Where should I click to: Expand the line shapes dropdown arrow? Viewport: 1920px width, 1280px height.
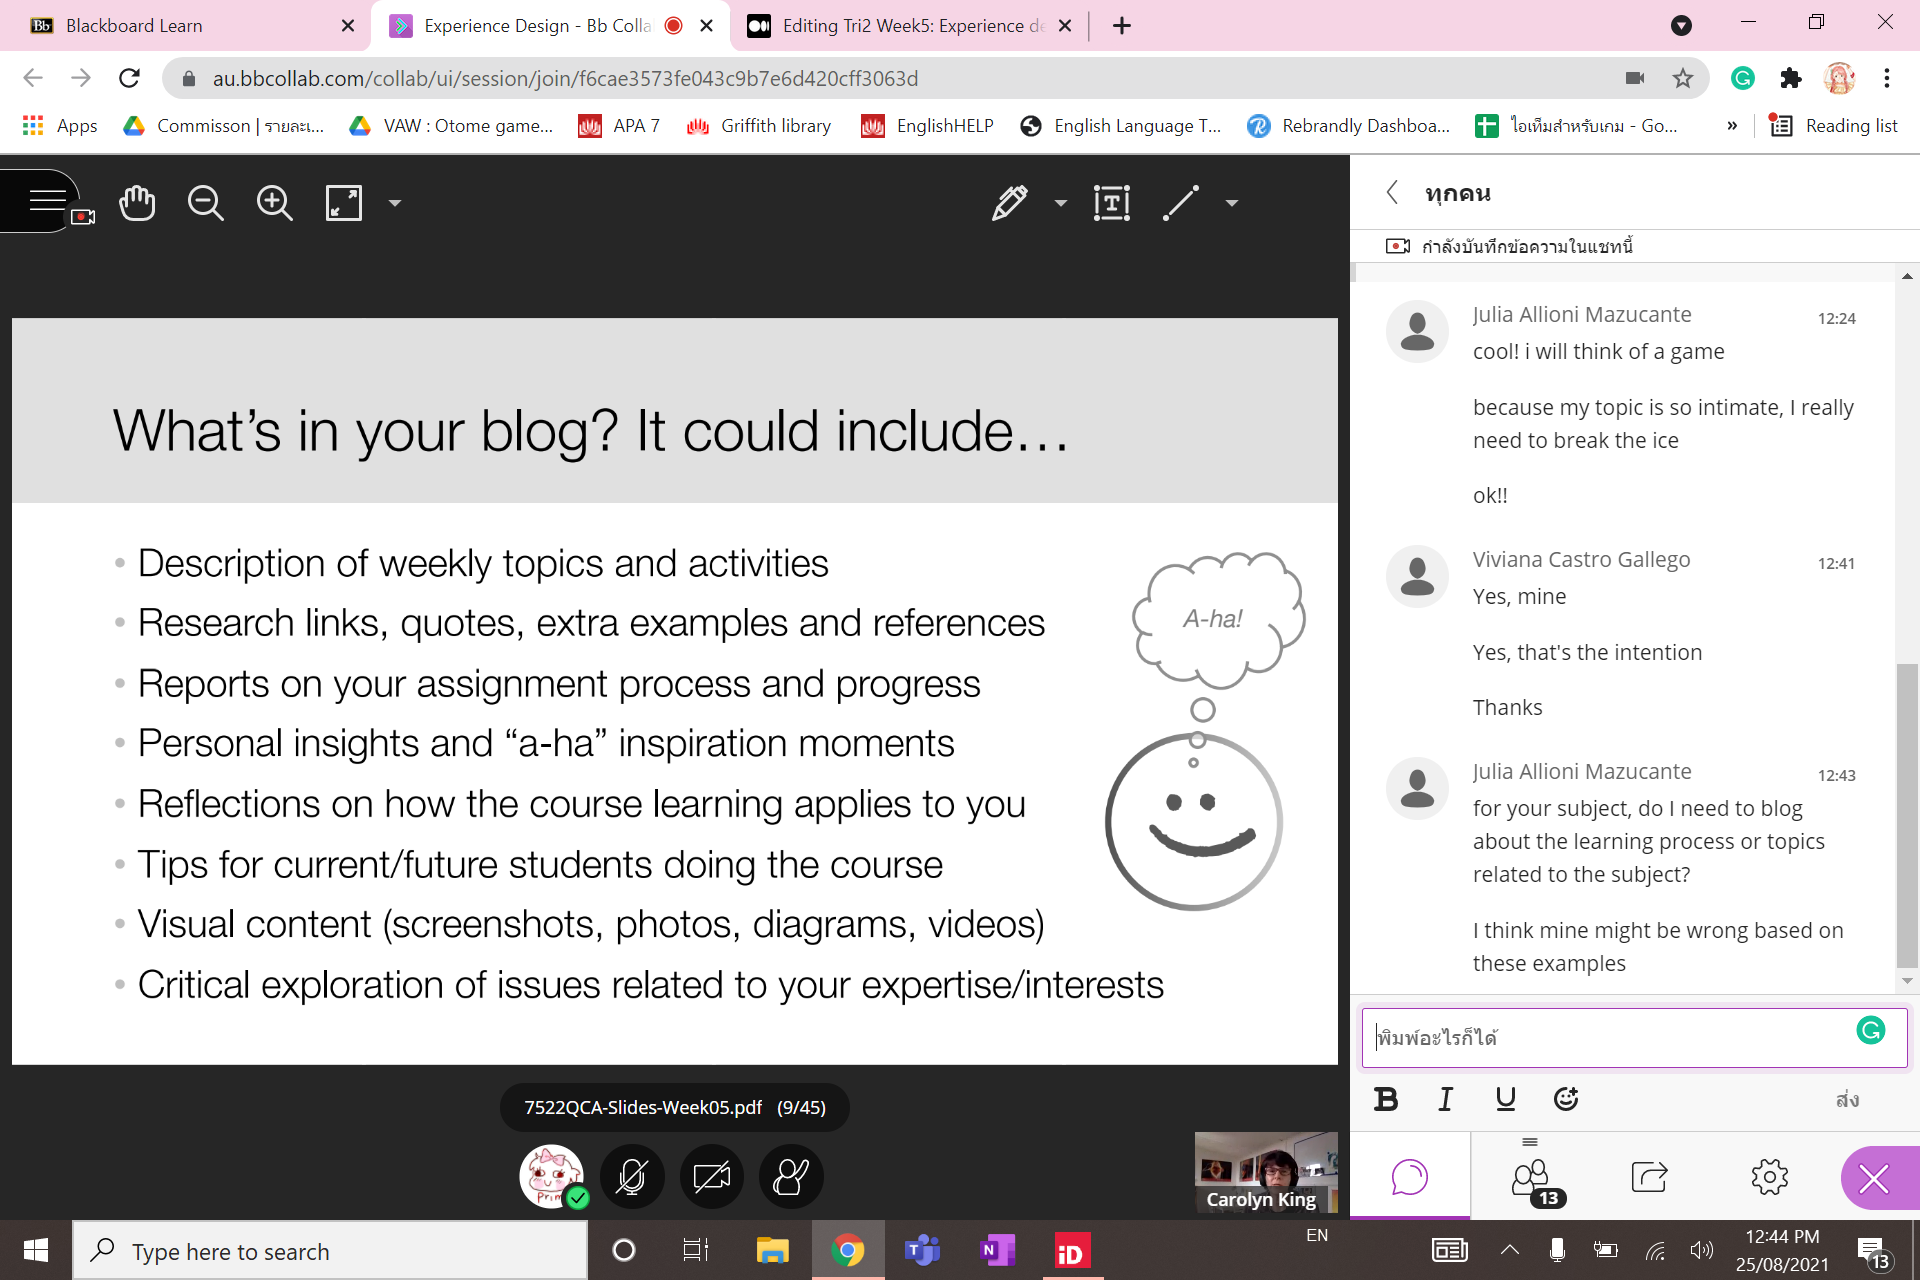click(x=1232, y=203)
